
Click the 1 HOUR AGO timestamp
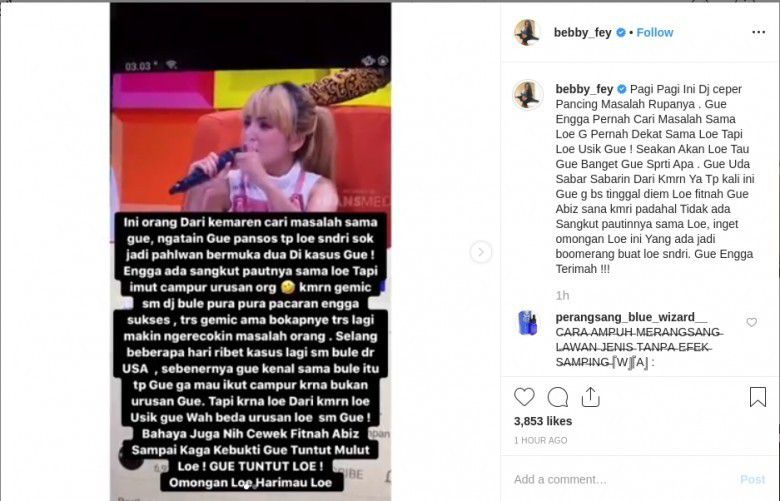(540, 440)
